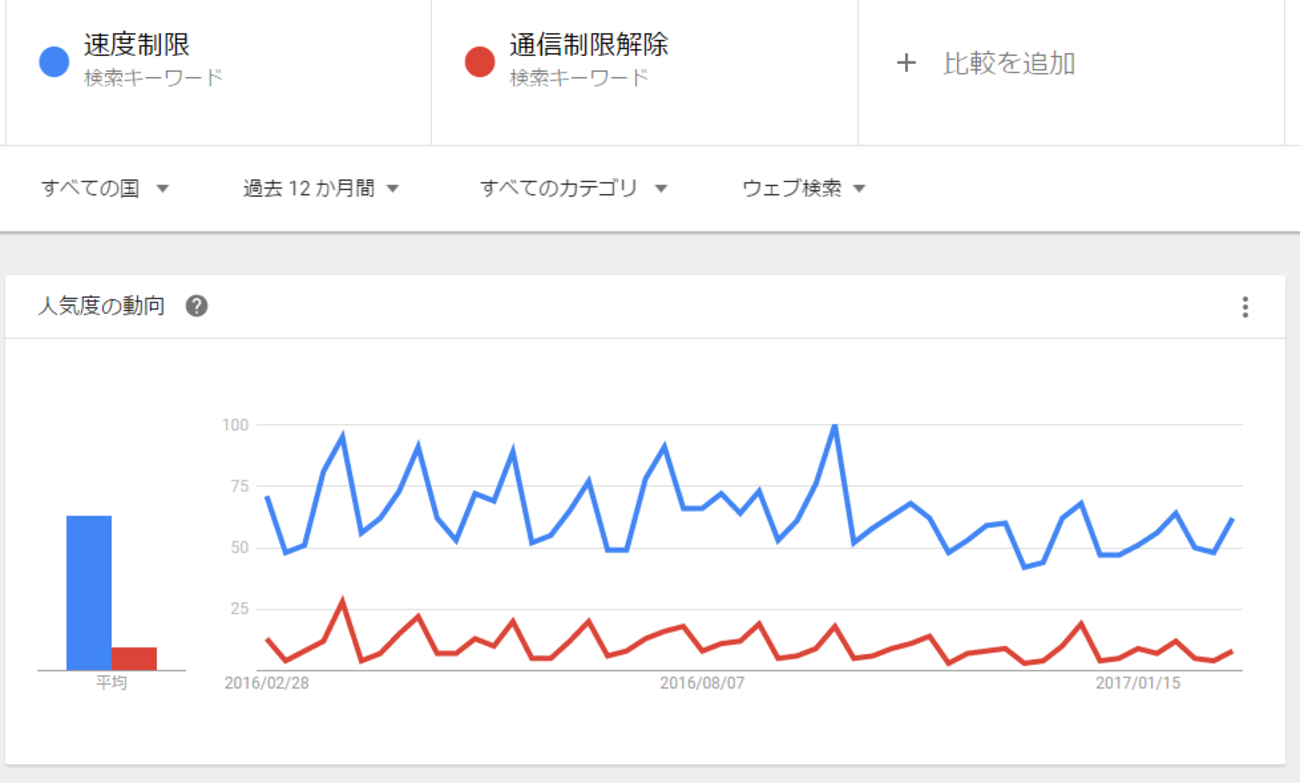
Task: Select the 速度制限 search term field
Action: pyautogui.click(x=137, y=46)
